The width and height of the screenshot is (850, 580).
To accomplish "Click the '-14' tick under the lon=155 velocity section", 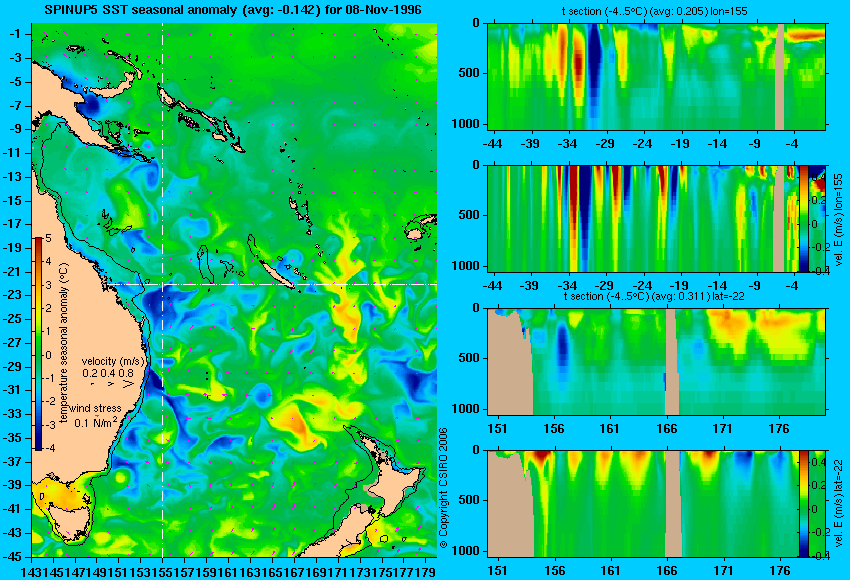I will pyautogui.click(x=717, y=286).
